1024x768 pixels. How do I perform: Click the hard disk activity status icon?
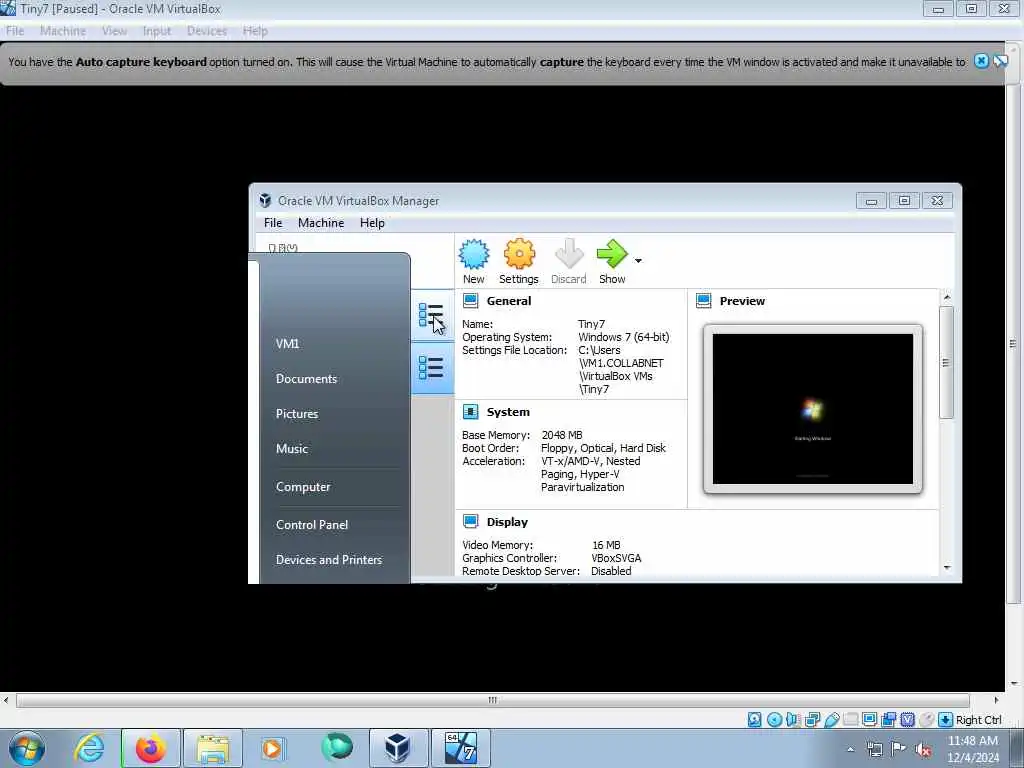754,720
